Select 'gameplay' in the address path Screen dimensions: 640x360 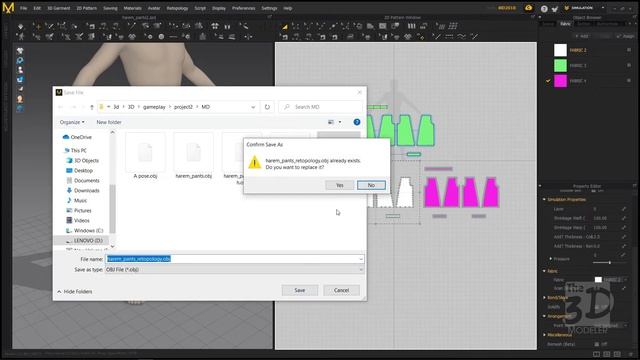pos(154,107)
